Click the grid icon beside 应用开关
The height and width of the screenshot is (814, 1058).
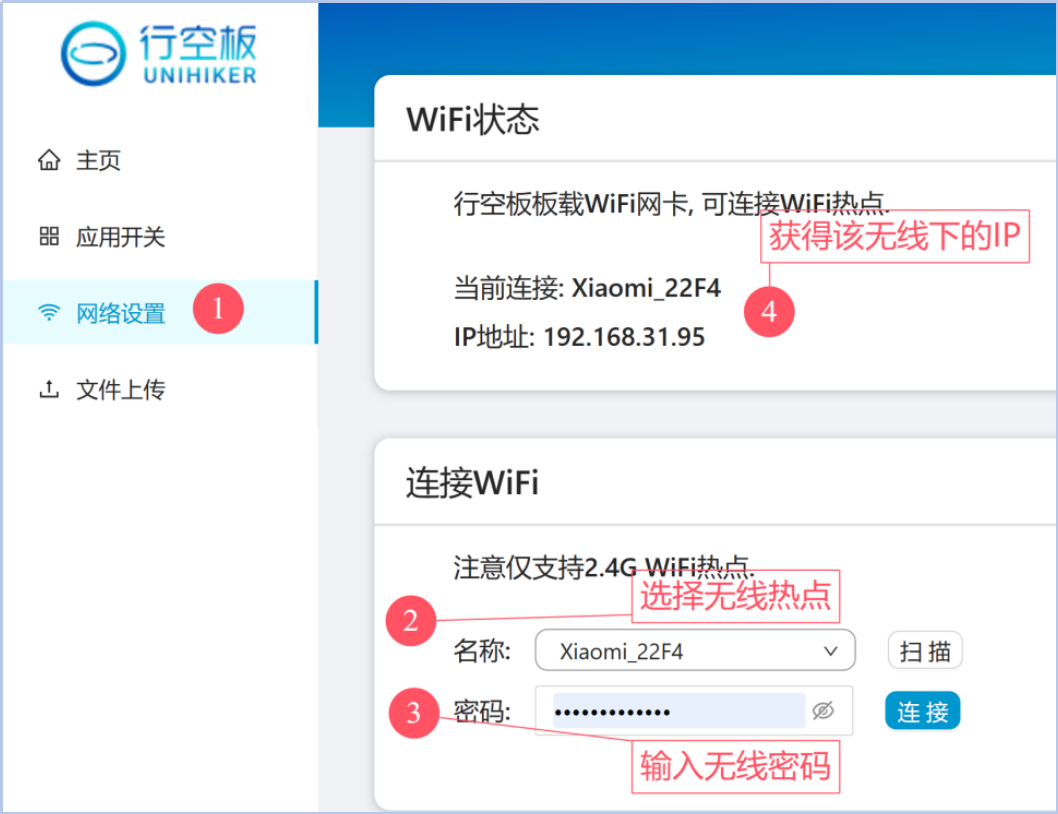point(49,236)
